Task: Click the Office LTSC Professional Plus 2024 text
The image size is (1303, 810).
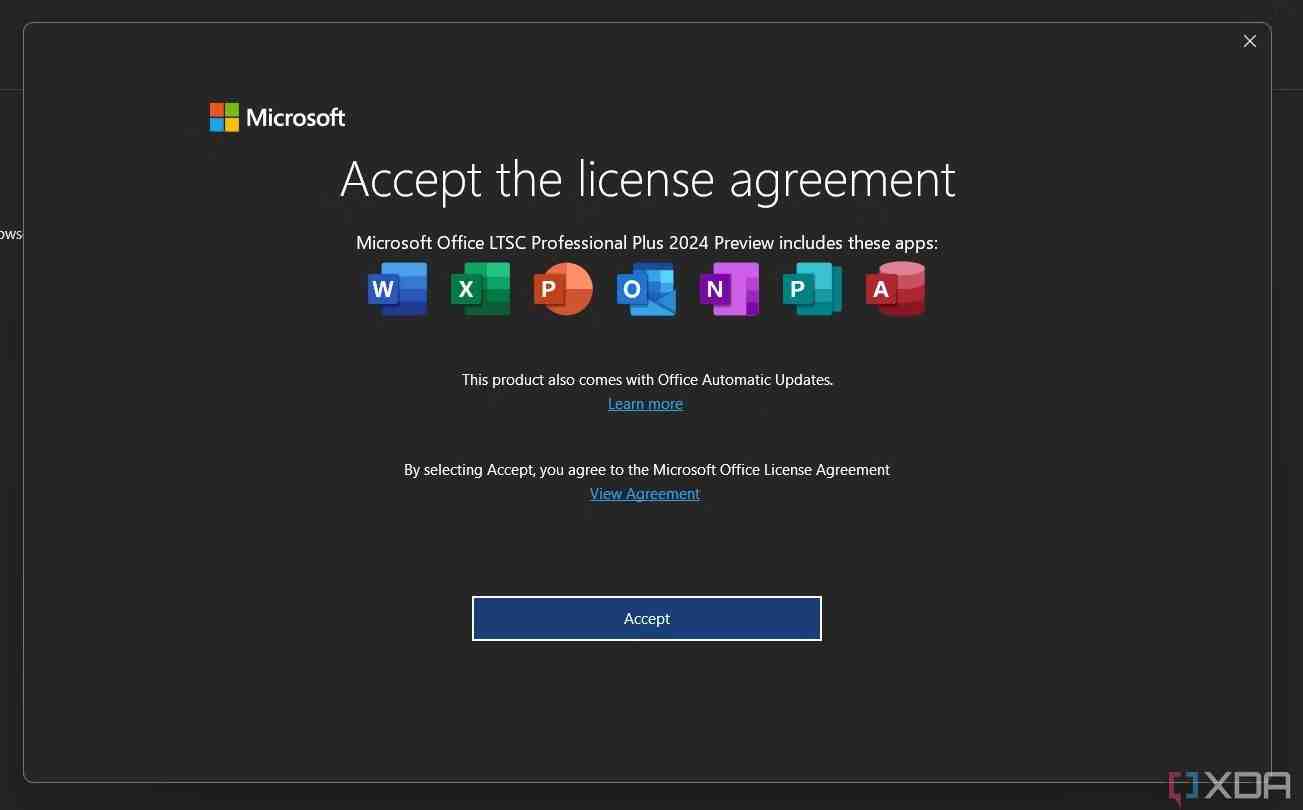Action: (646, 243)
